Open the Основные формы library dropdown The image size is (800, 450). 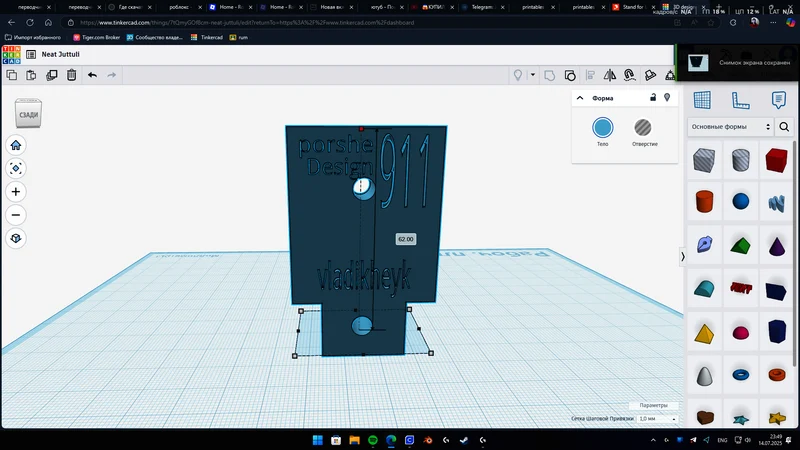[730, 127]
